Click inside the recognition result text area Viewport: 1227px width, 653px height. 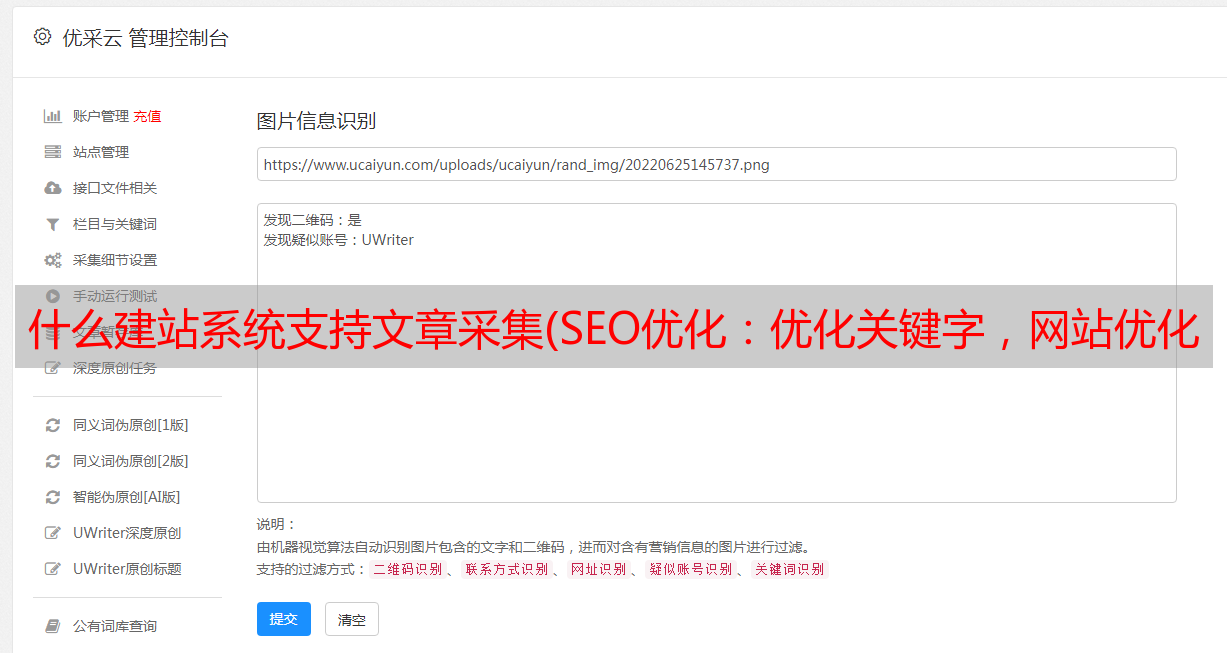point(716,353)
